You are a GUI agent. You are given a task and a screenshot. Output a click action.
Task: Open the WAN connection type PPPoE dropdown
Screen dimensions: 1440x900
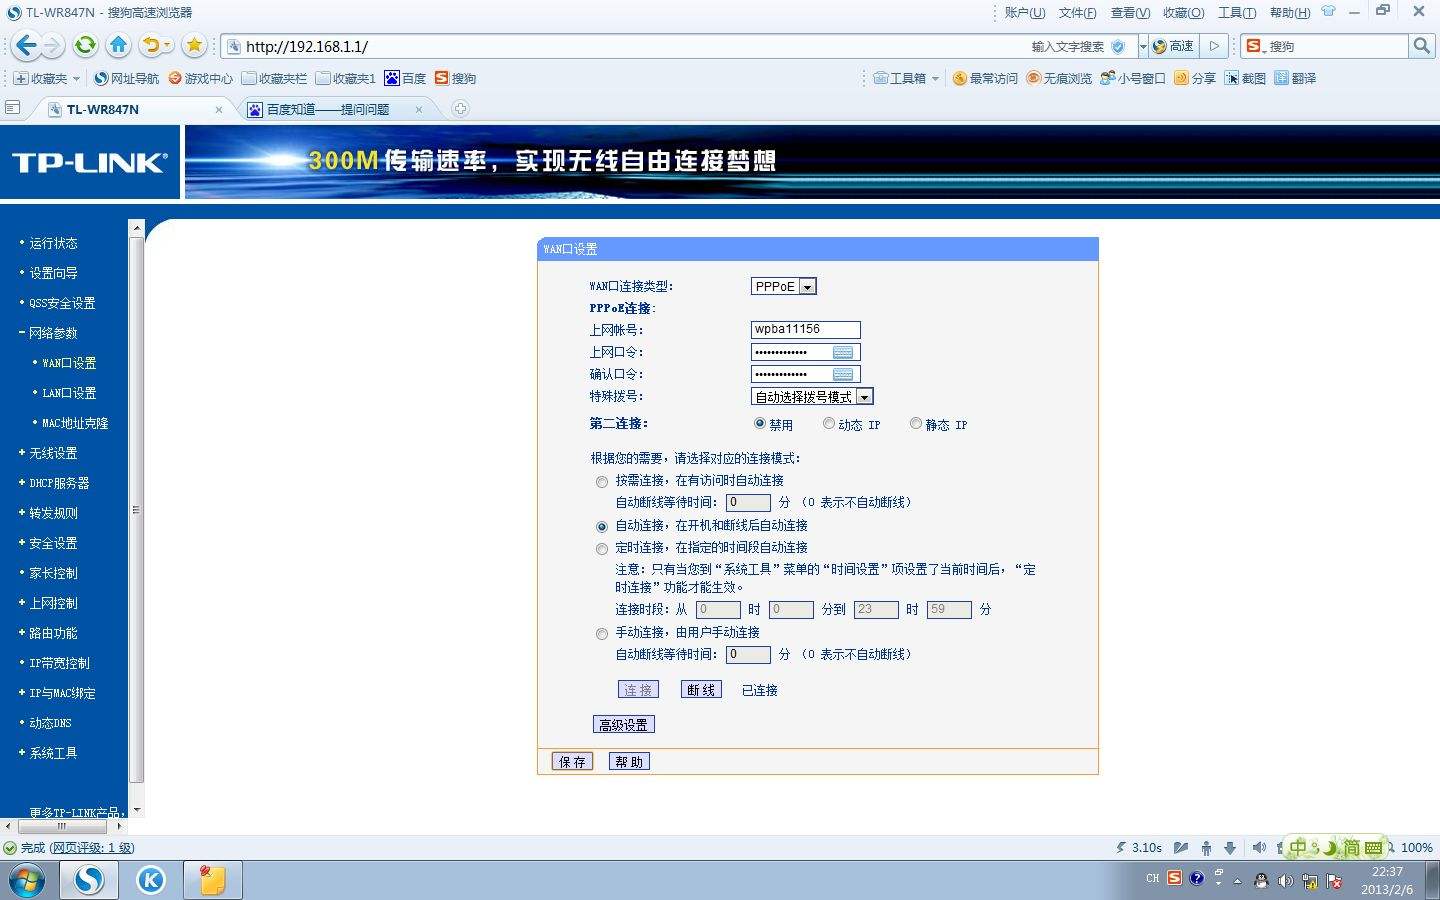click(x=808, y=286)
